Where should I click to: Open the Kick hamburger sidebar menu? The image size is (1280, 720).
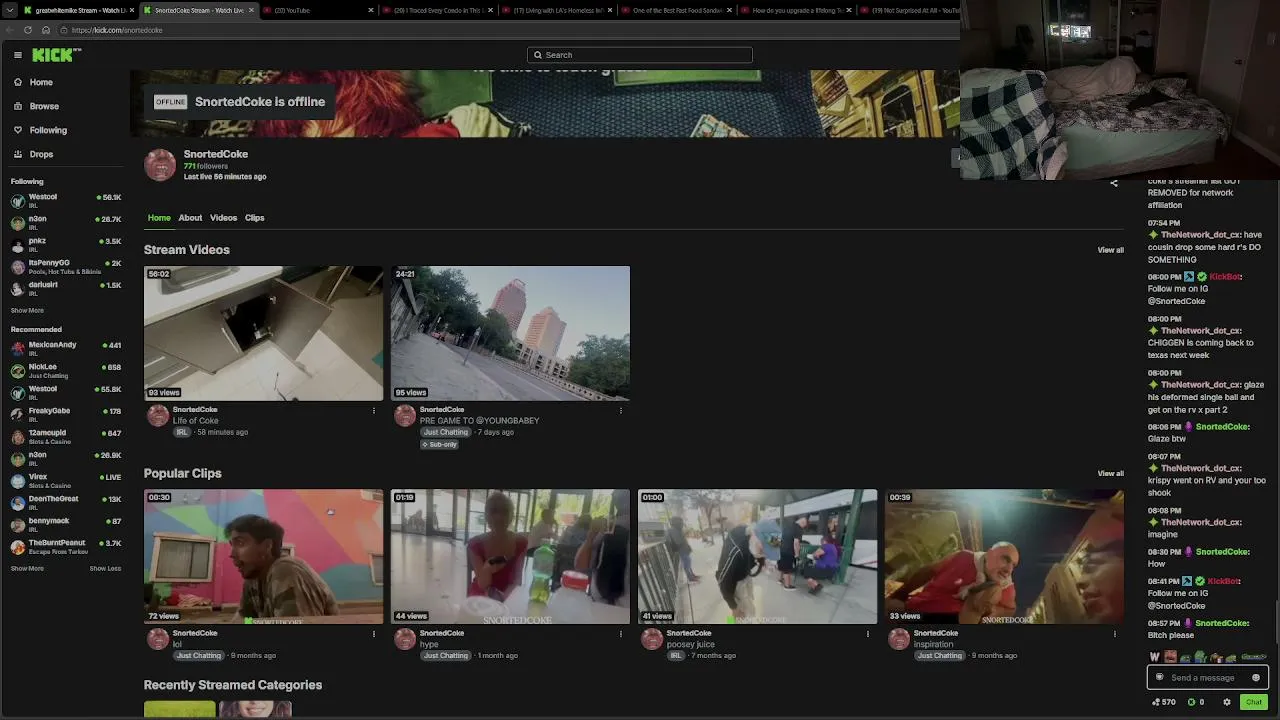pyautogui.click(x=18, y=55)
